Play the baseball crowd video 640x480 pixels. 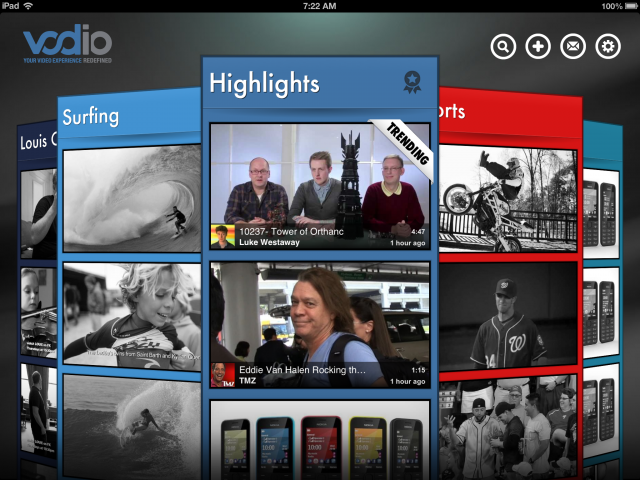click(508, 427)
